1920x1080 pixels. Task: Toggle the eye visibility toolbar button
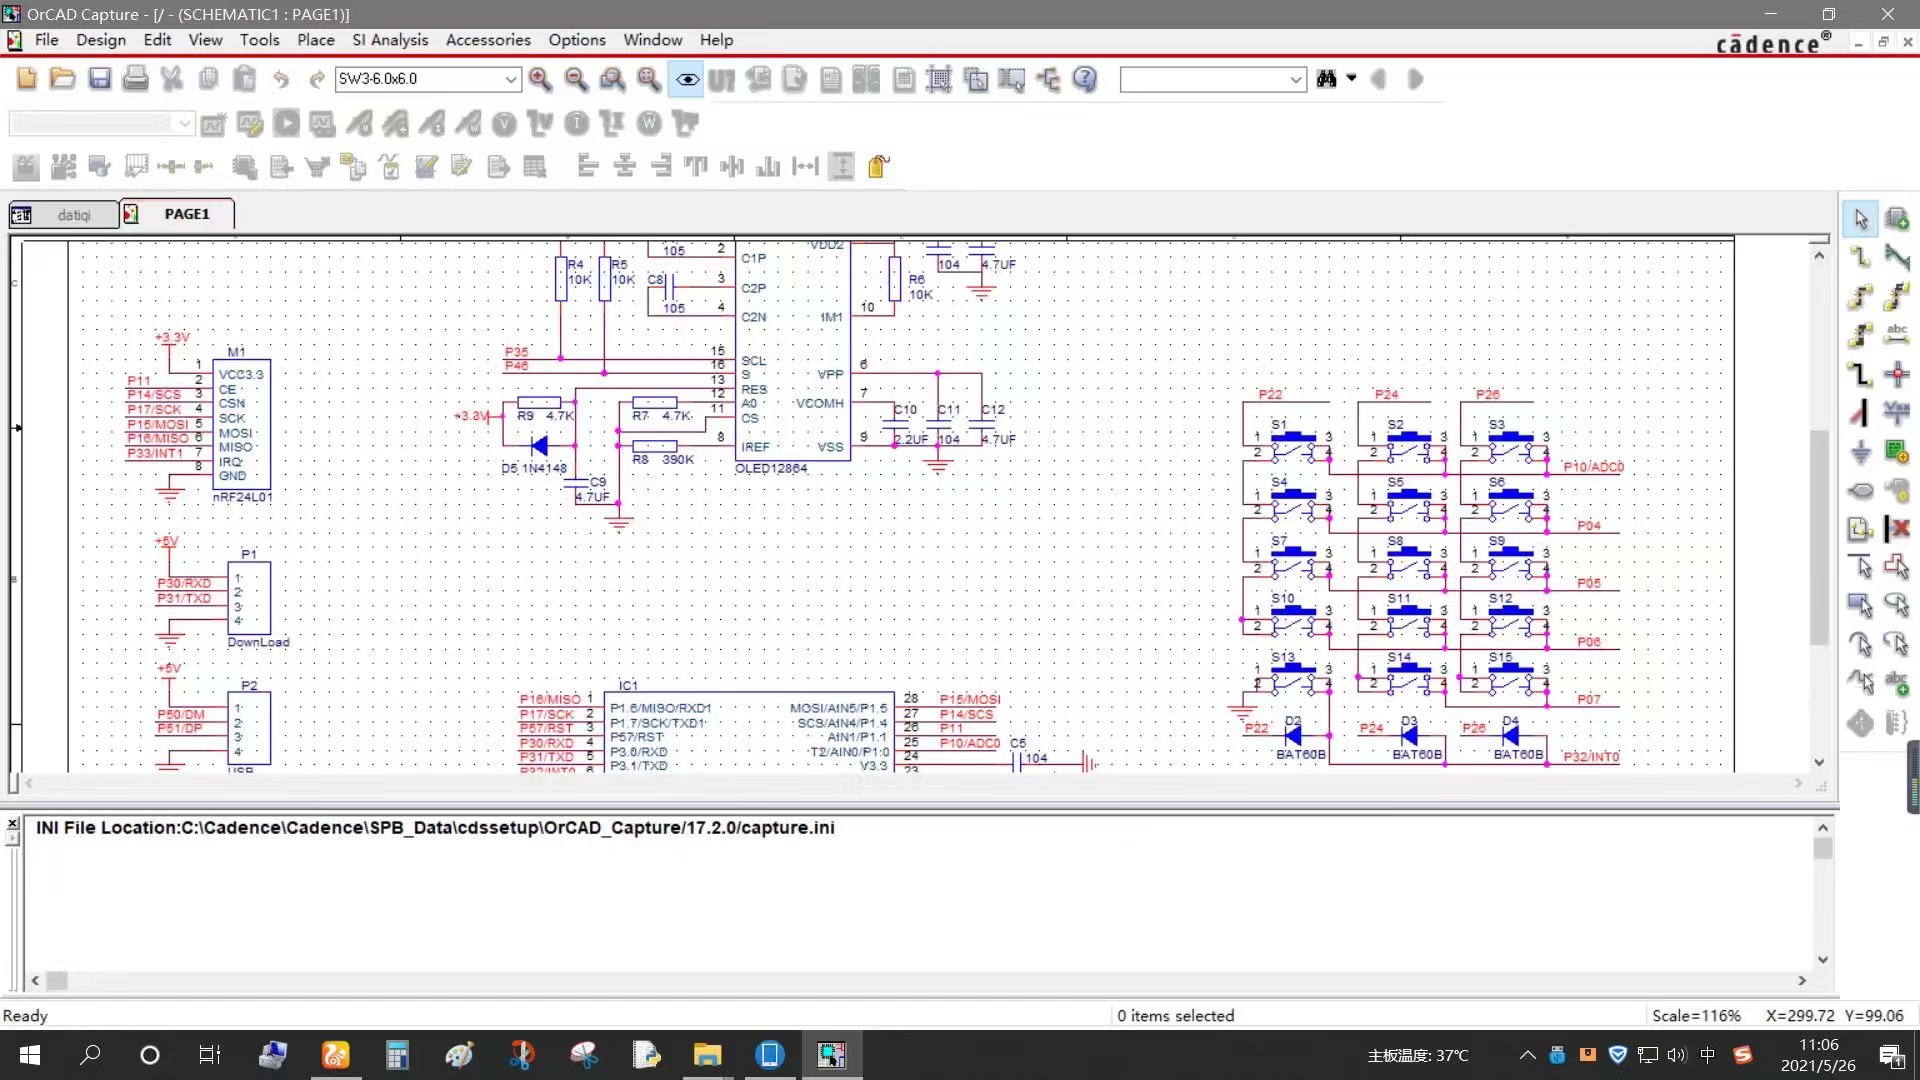pyautogui.click(x=687, y=79)
